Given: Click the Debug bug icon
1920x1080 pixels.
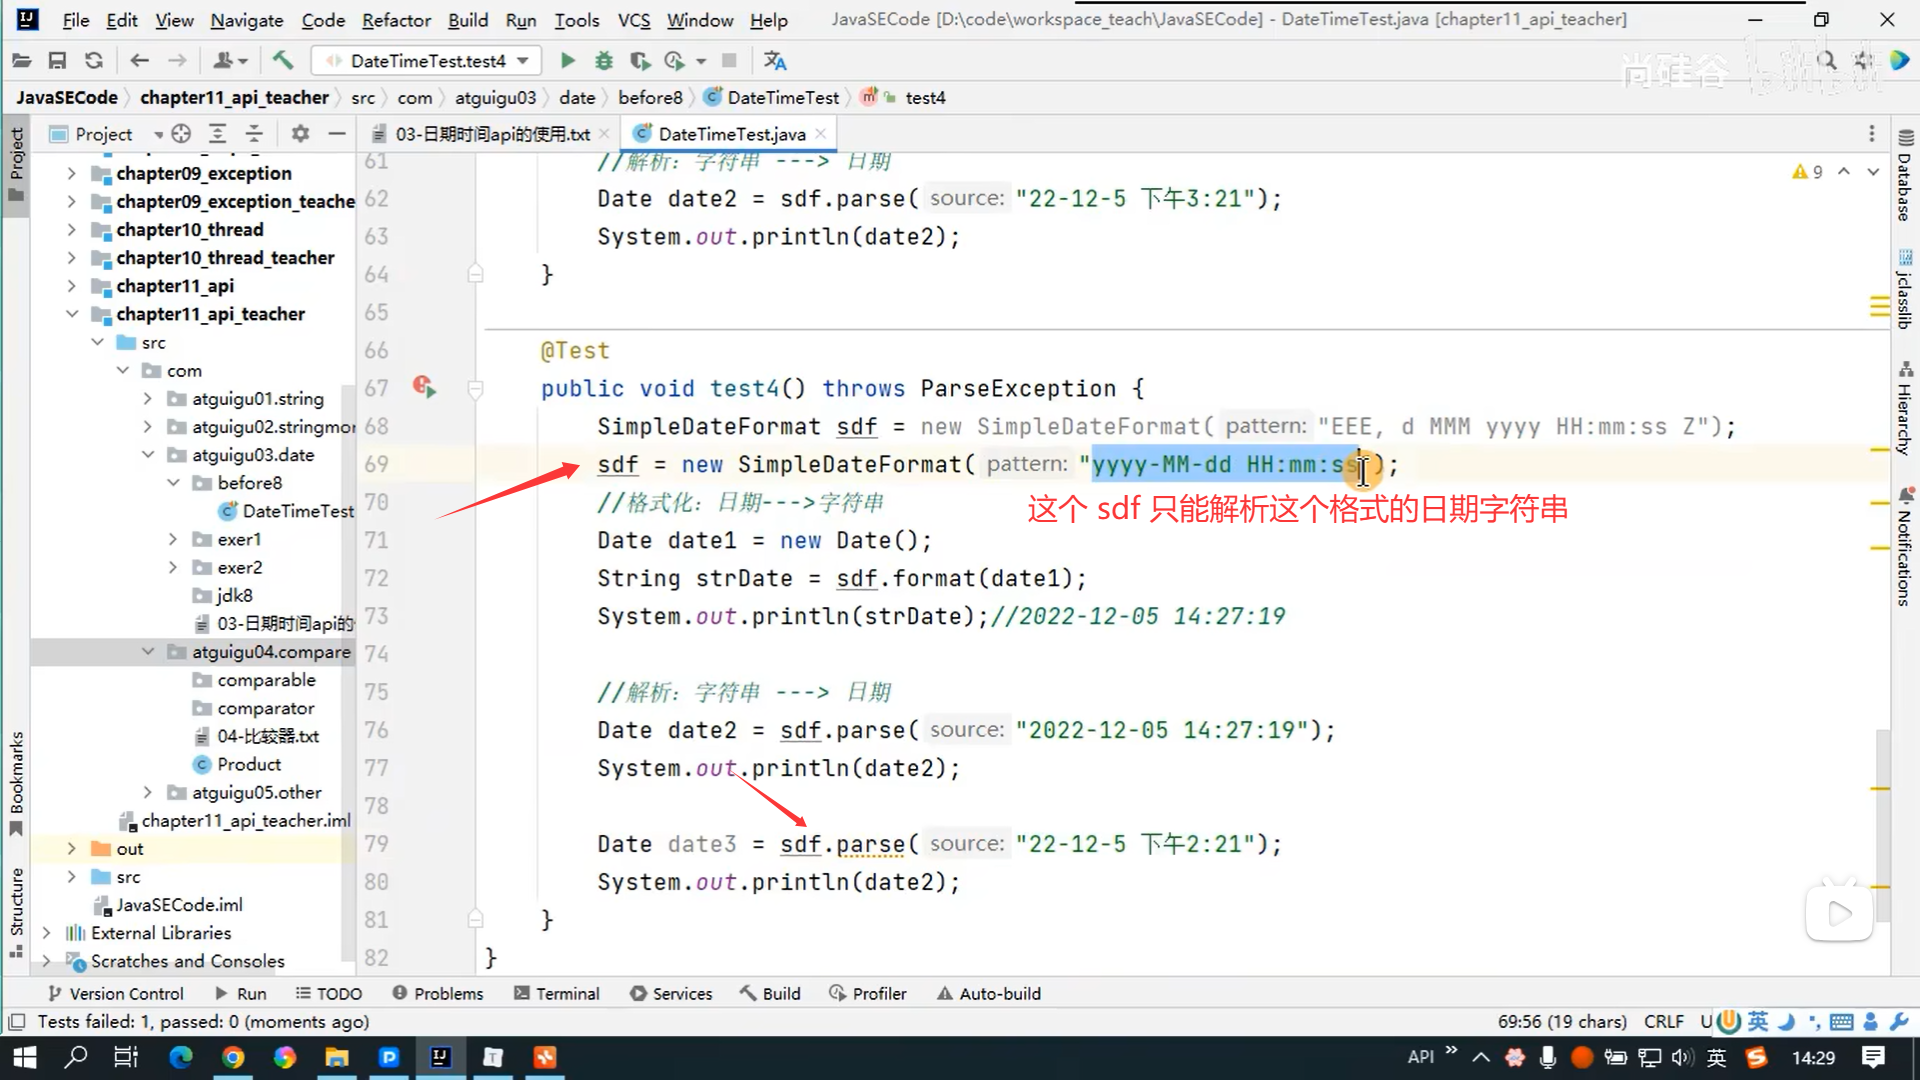Looking at the screenshot, I should pyautogui.click(x=603, y=61).
